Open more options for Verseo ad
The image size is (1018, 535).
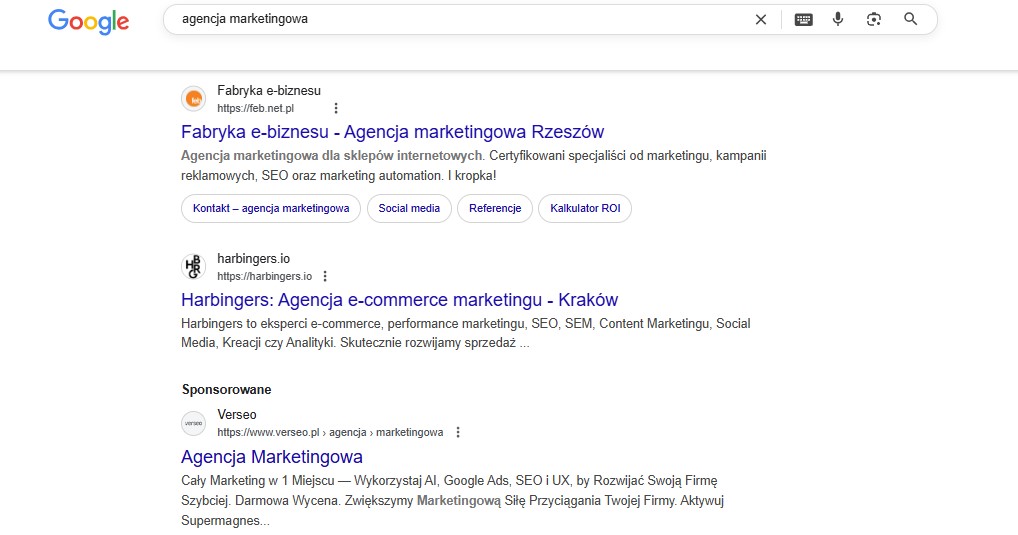coord(458,432)
